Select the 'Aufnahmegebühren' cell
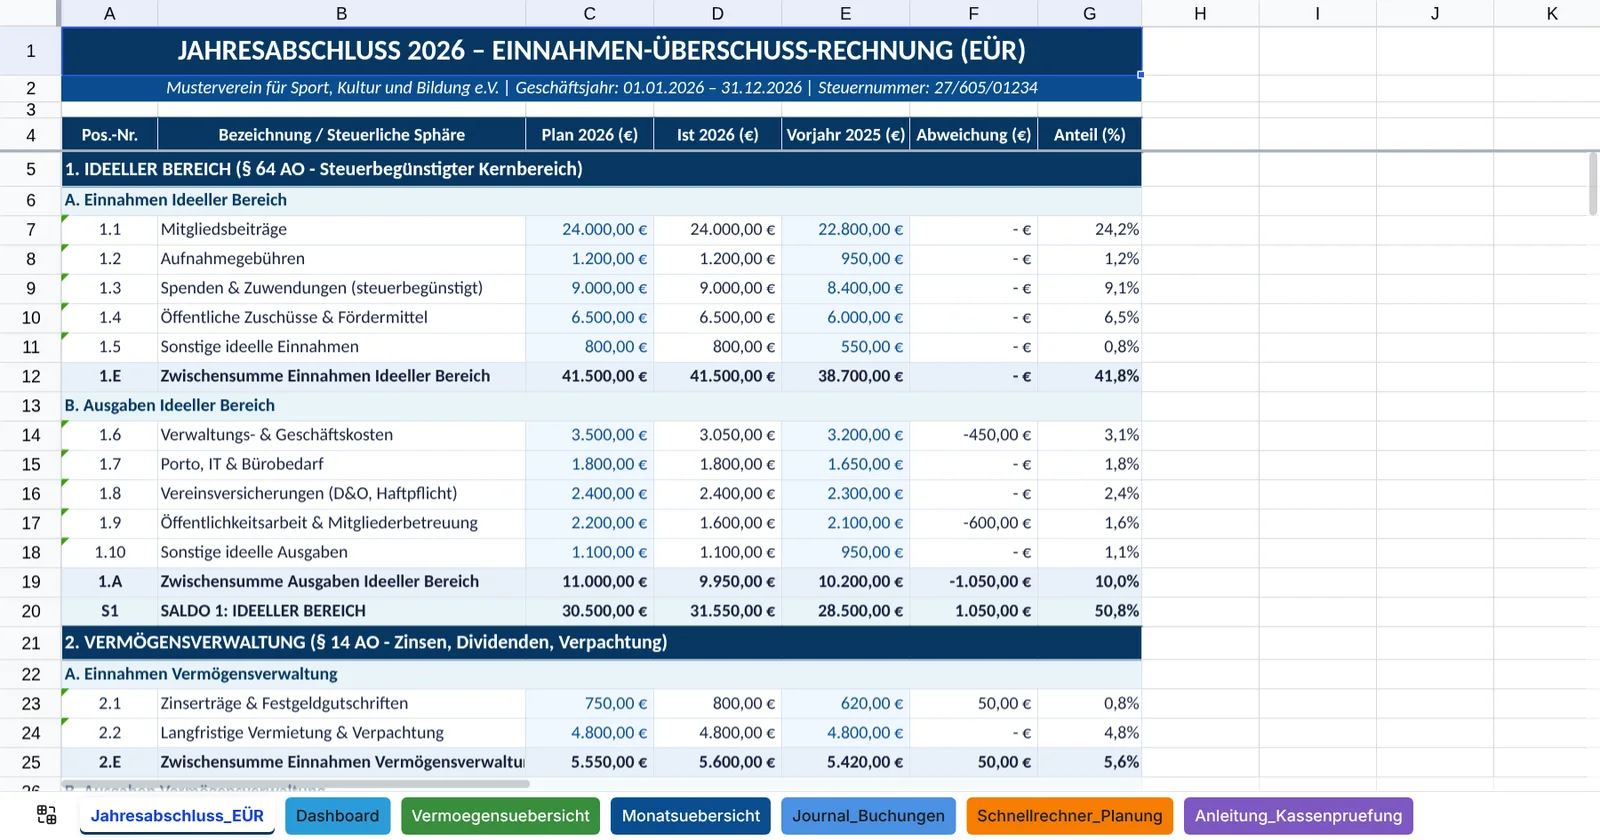This screenshot has height=840, width=1600. [x=341, y=258]
